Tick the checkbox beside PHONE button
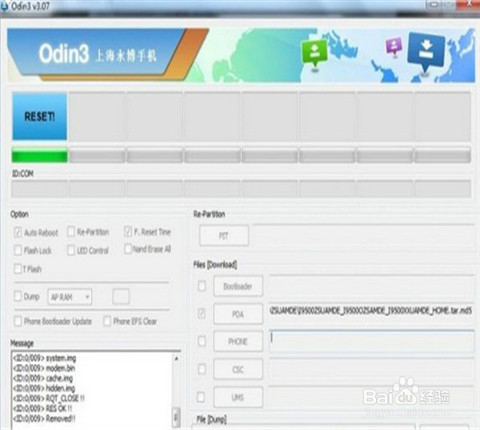Image resolution: width=480 pixels, height=430 pixels. (202, 341)
